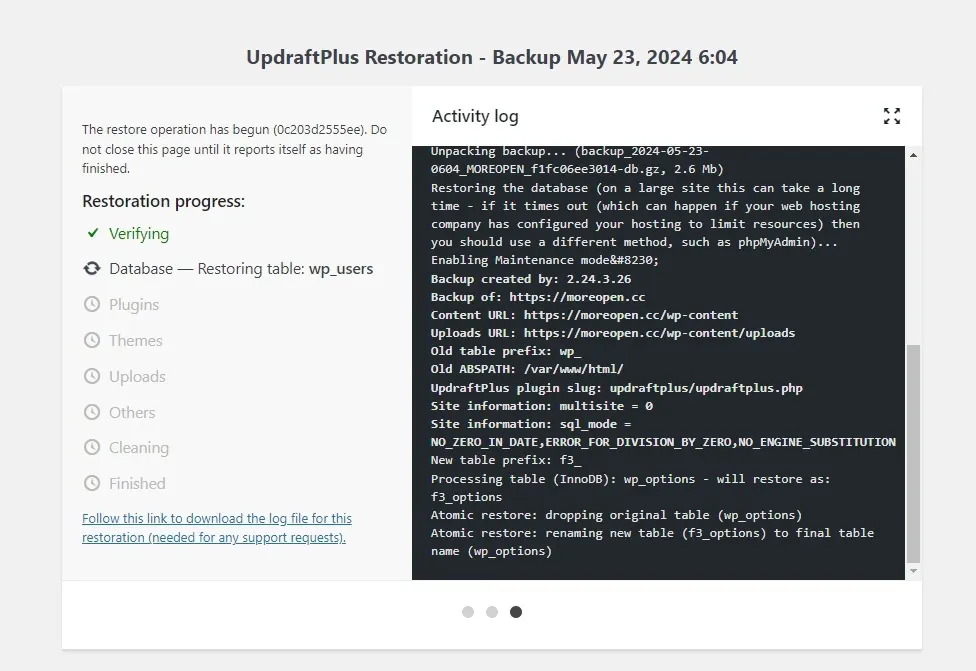
Task: Click the UpdraftPlus Restoration page title
Action: [x=492, y=57]
